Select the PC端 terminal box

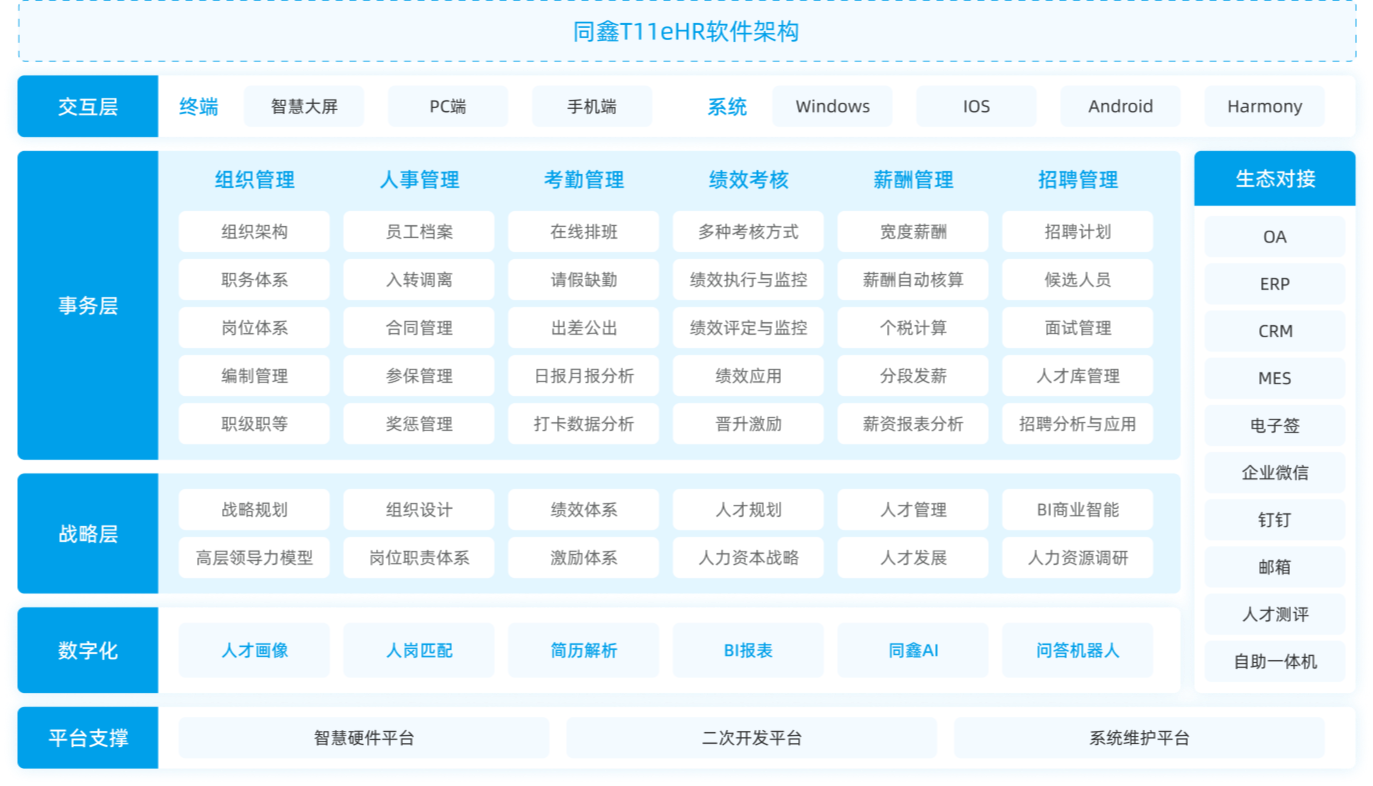point(448,106)
